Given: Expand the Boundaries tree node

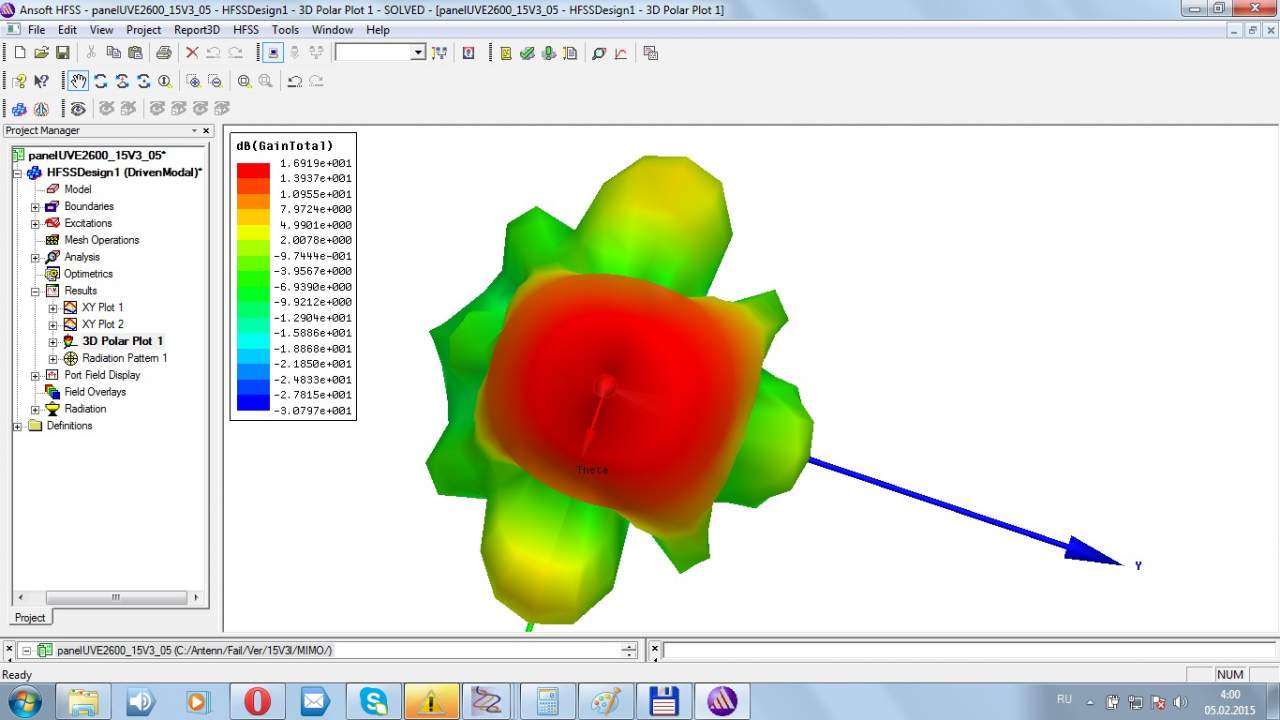Looking at the screenshot, I should [35, 207].
